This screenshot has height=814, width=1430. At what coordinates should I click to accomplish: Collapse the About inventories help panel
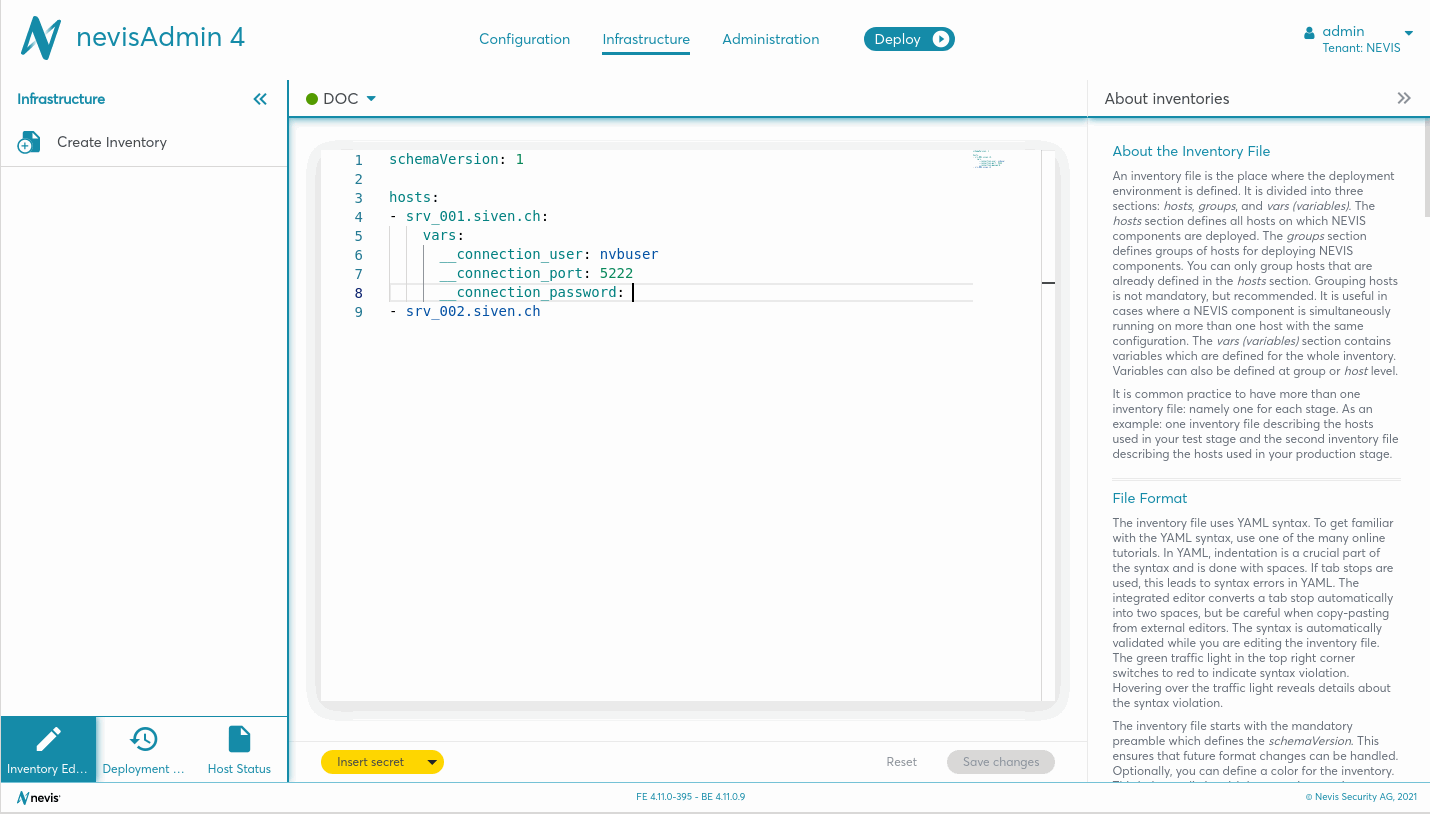coord(1404,98)
